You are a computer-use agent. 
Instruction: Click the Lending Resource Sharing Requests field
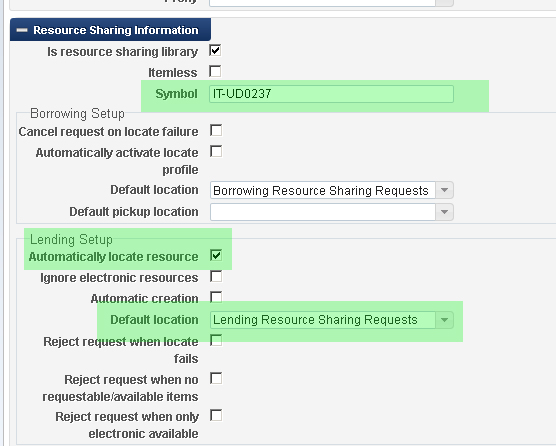pyautogui.click(x=323, y=320)
